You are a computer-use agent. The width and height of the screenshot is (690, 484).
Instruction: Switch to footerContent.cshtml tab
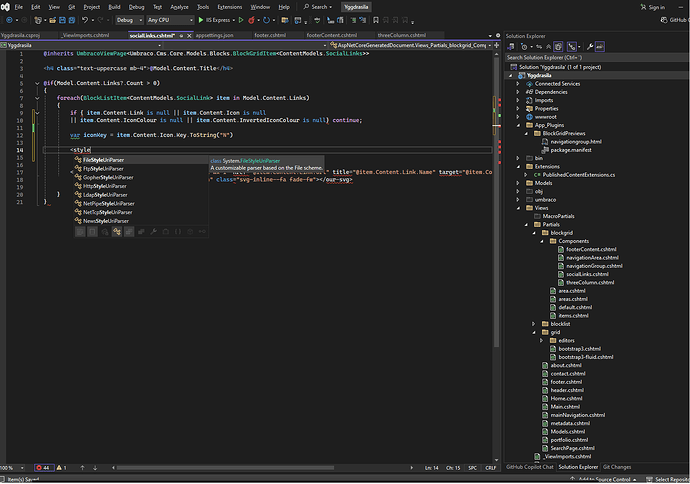[x=331, y=35]
